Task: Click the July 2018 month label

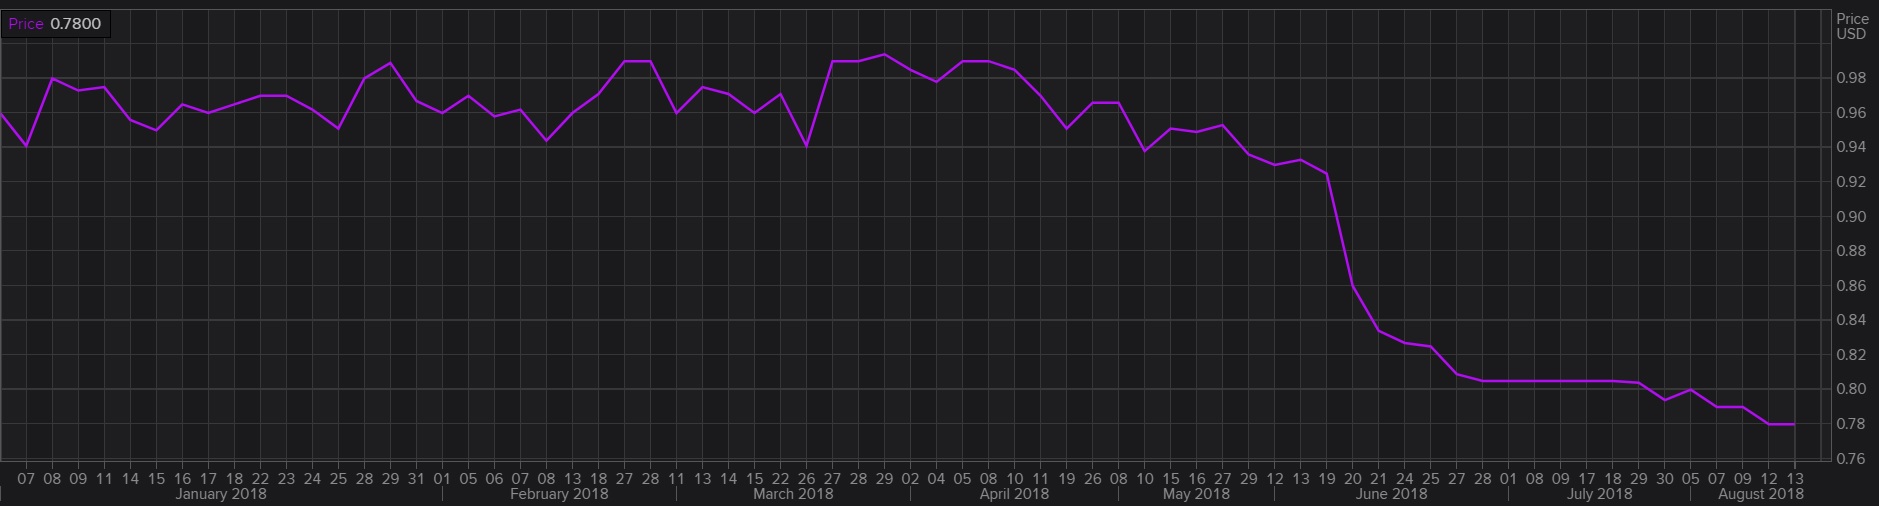Action: 1599,494
